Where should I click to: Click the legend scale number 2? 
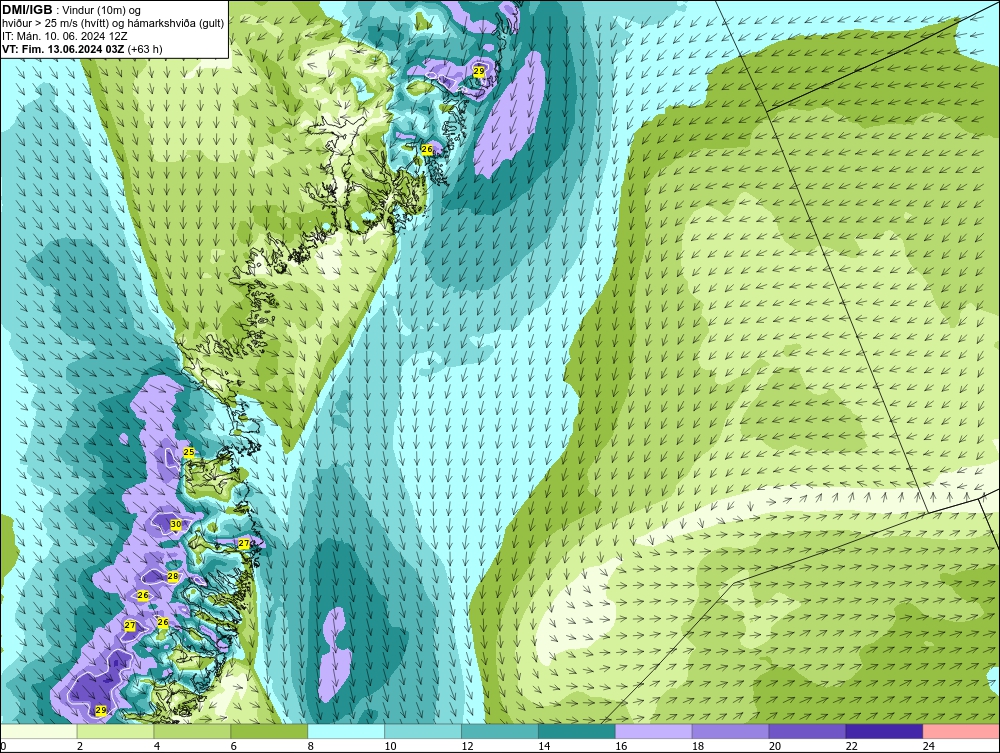pos(80,746)
